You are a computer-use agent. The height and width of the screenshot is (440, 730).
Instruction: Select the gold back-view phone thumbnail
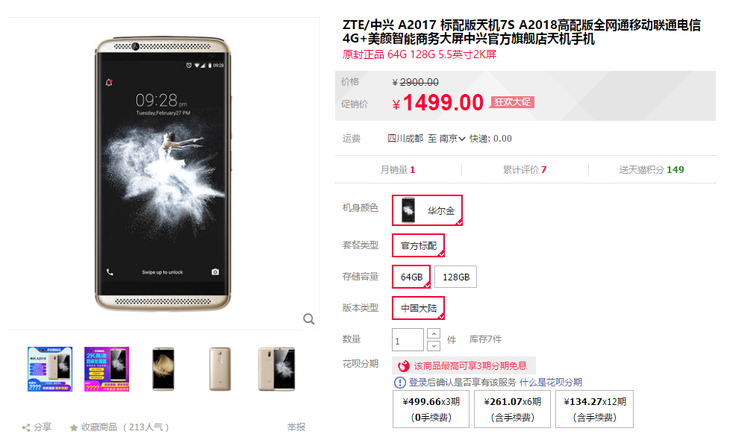tap(220, 369)
